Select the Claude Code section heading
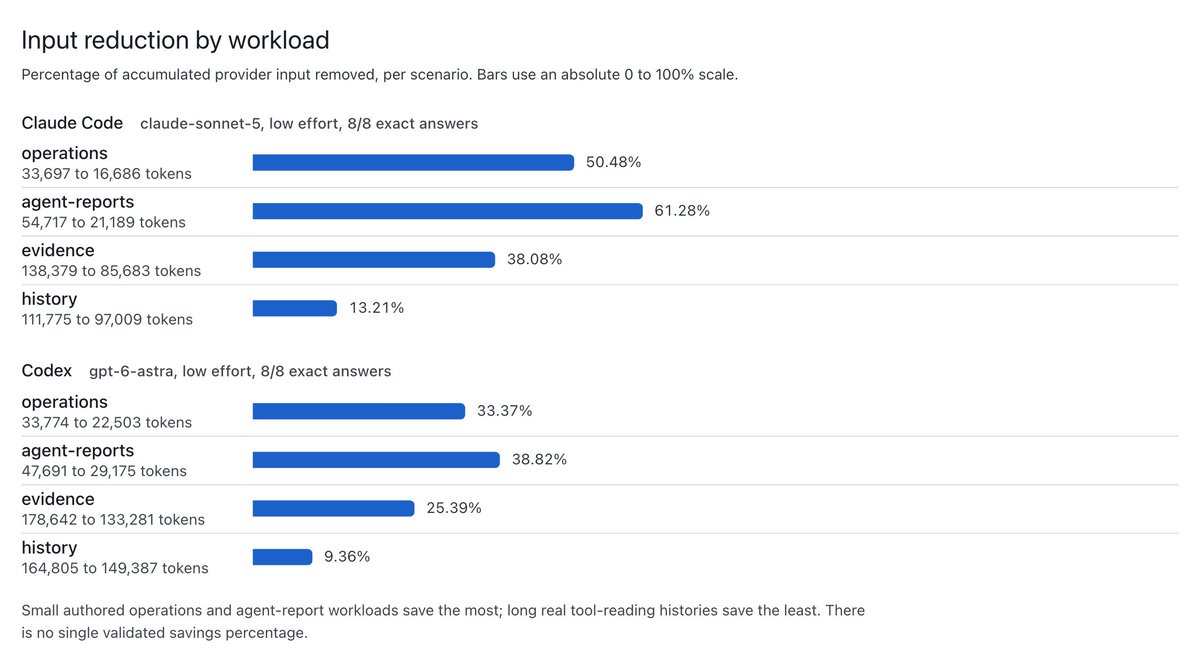This screenshot has width=1200, height=664. pyautogui.click(x=72, y=123)
